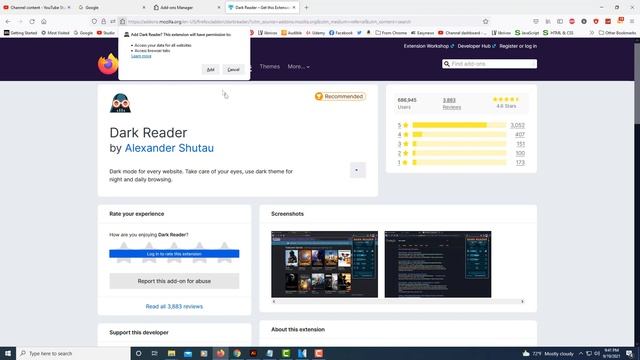The width and height of the screenshot is (640, 360).
Task: Switch to Add-ons Manager tab
Action: click(186, 7)
